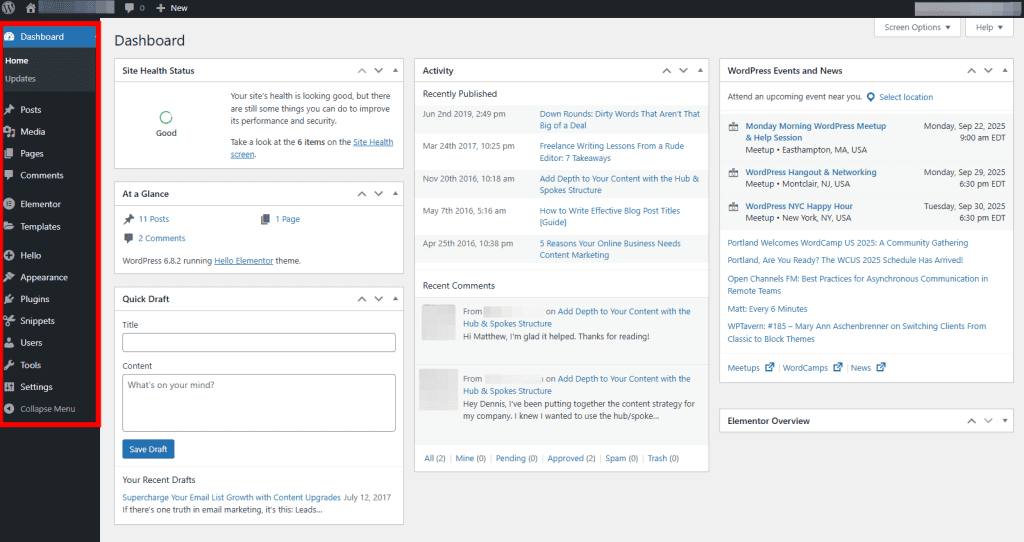Click the Snippets scissors icon
Image resolution: width=1024 pixels, height=542 pixels.
coord(9,321)
